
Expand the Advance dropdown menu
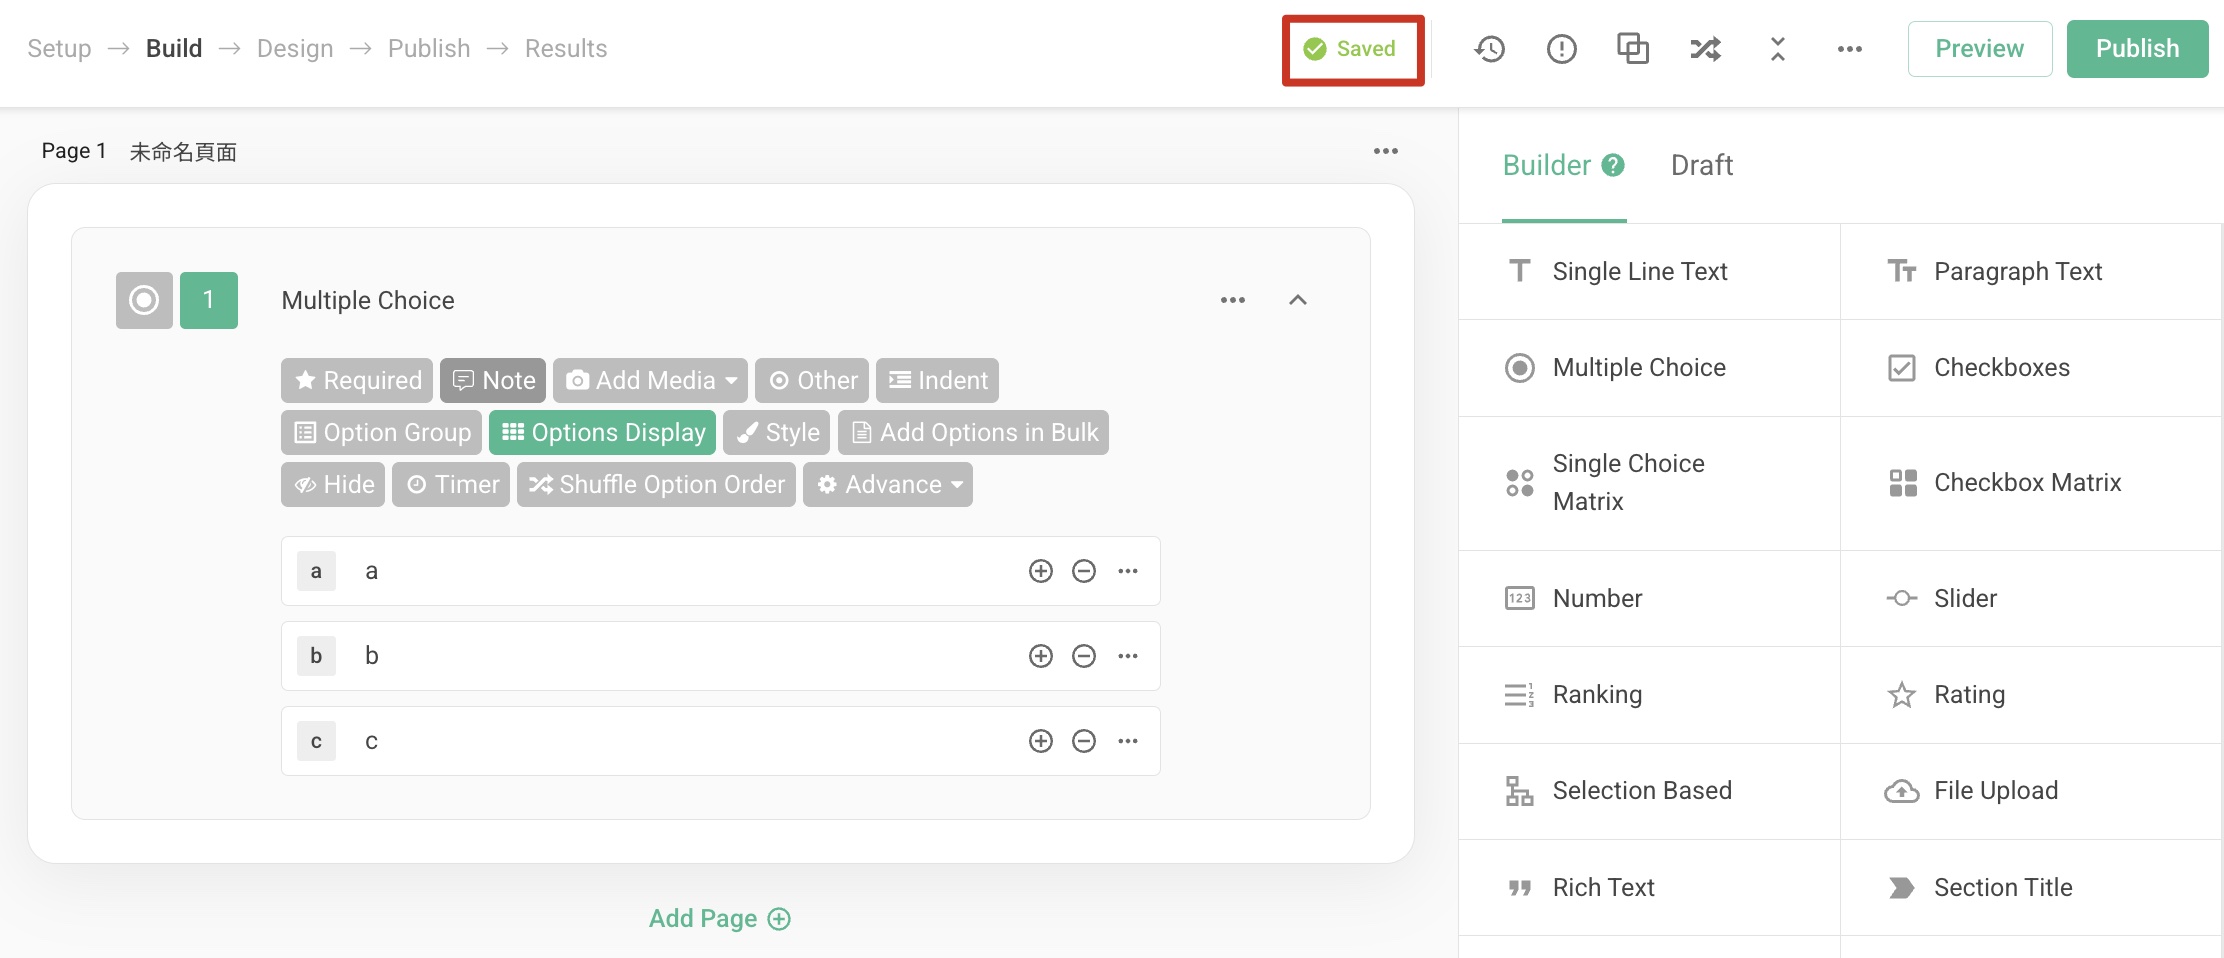[x=888, y=484]
